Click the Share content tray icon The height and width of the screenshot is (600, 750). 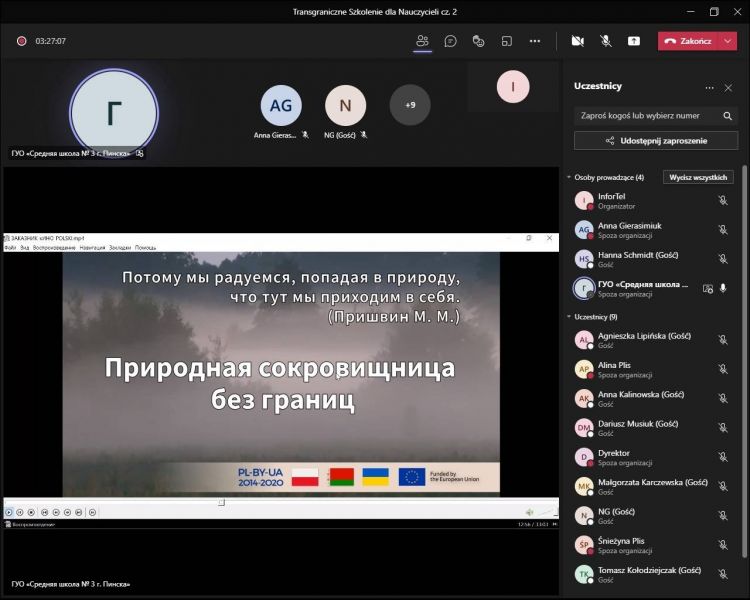tap(633, 41)
